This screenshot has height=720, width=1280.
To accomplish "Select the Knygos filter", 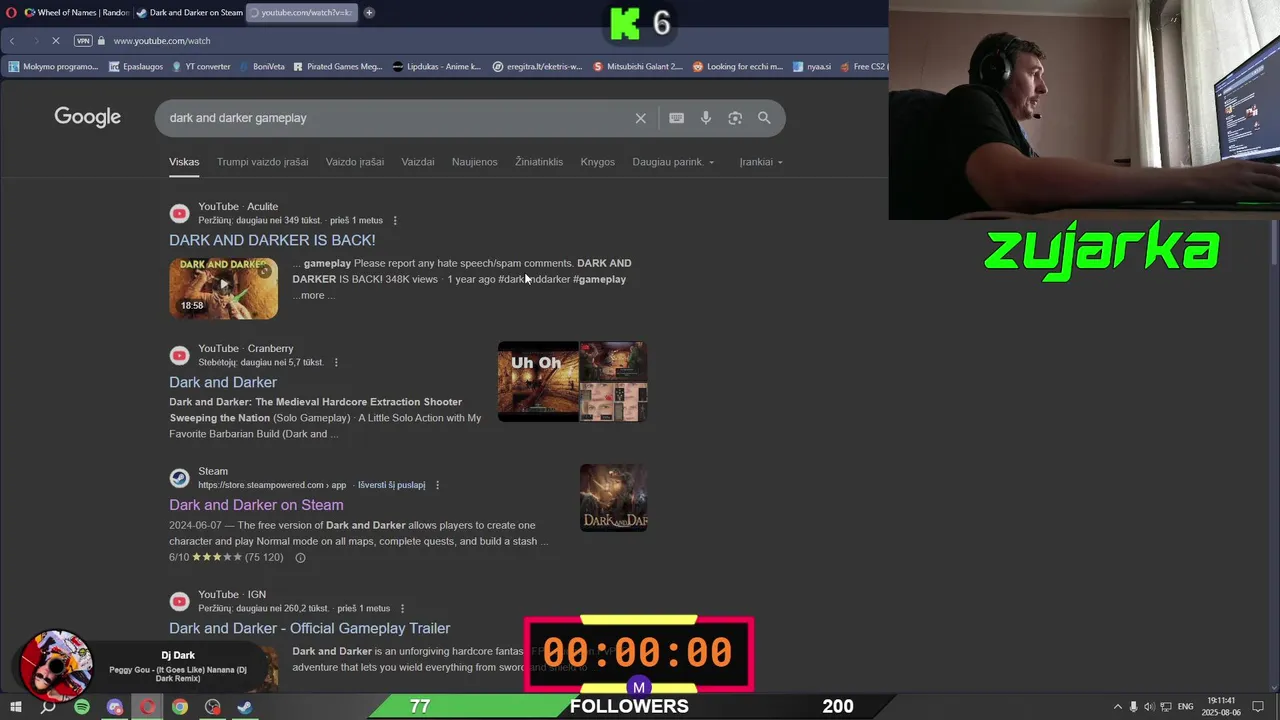I will [x=598, y=162].
